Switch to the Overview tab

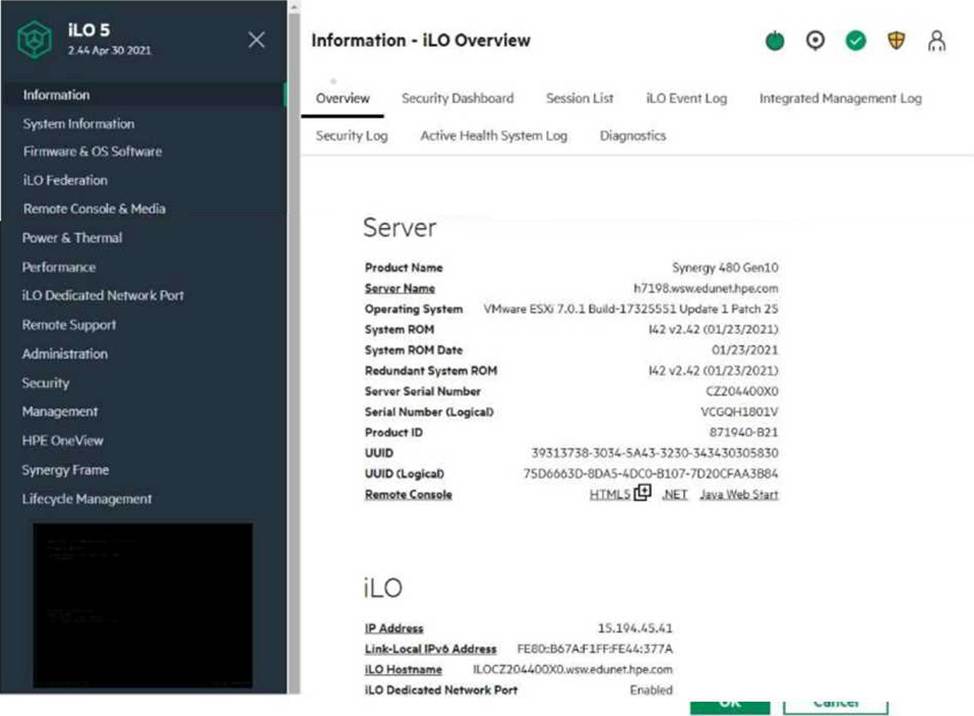(342, 98)
